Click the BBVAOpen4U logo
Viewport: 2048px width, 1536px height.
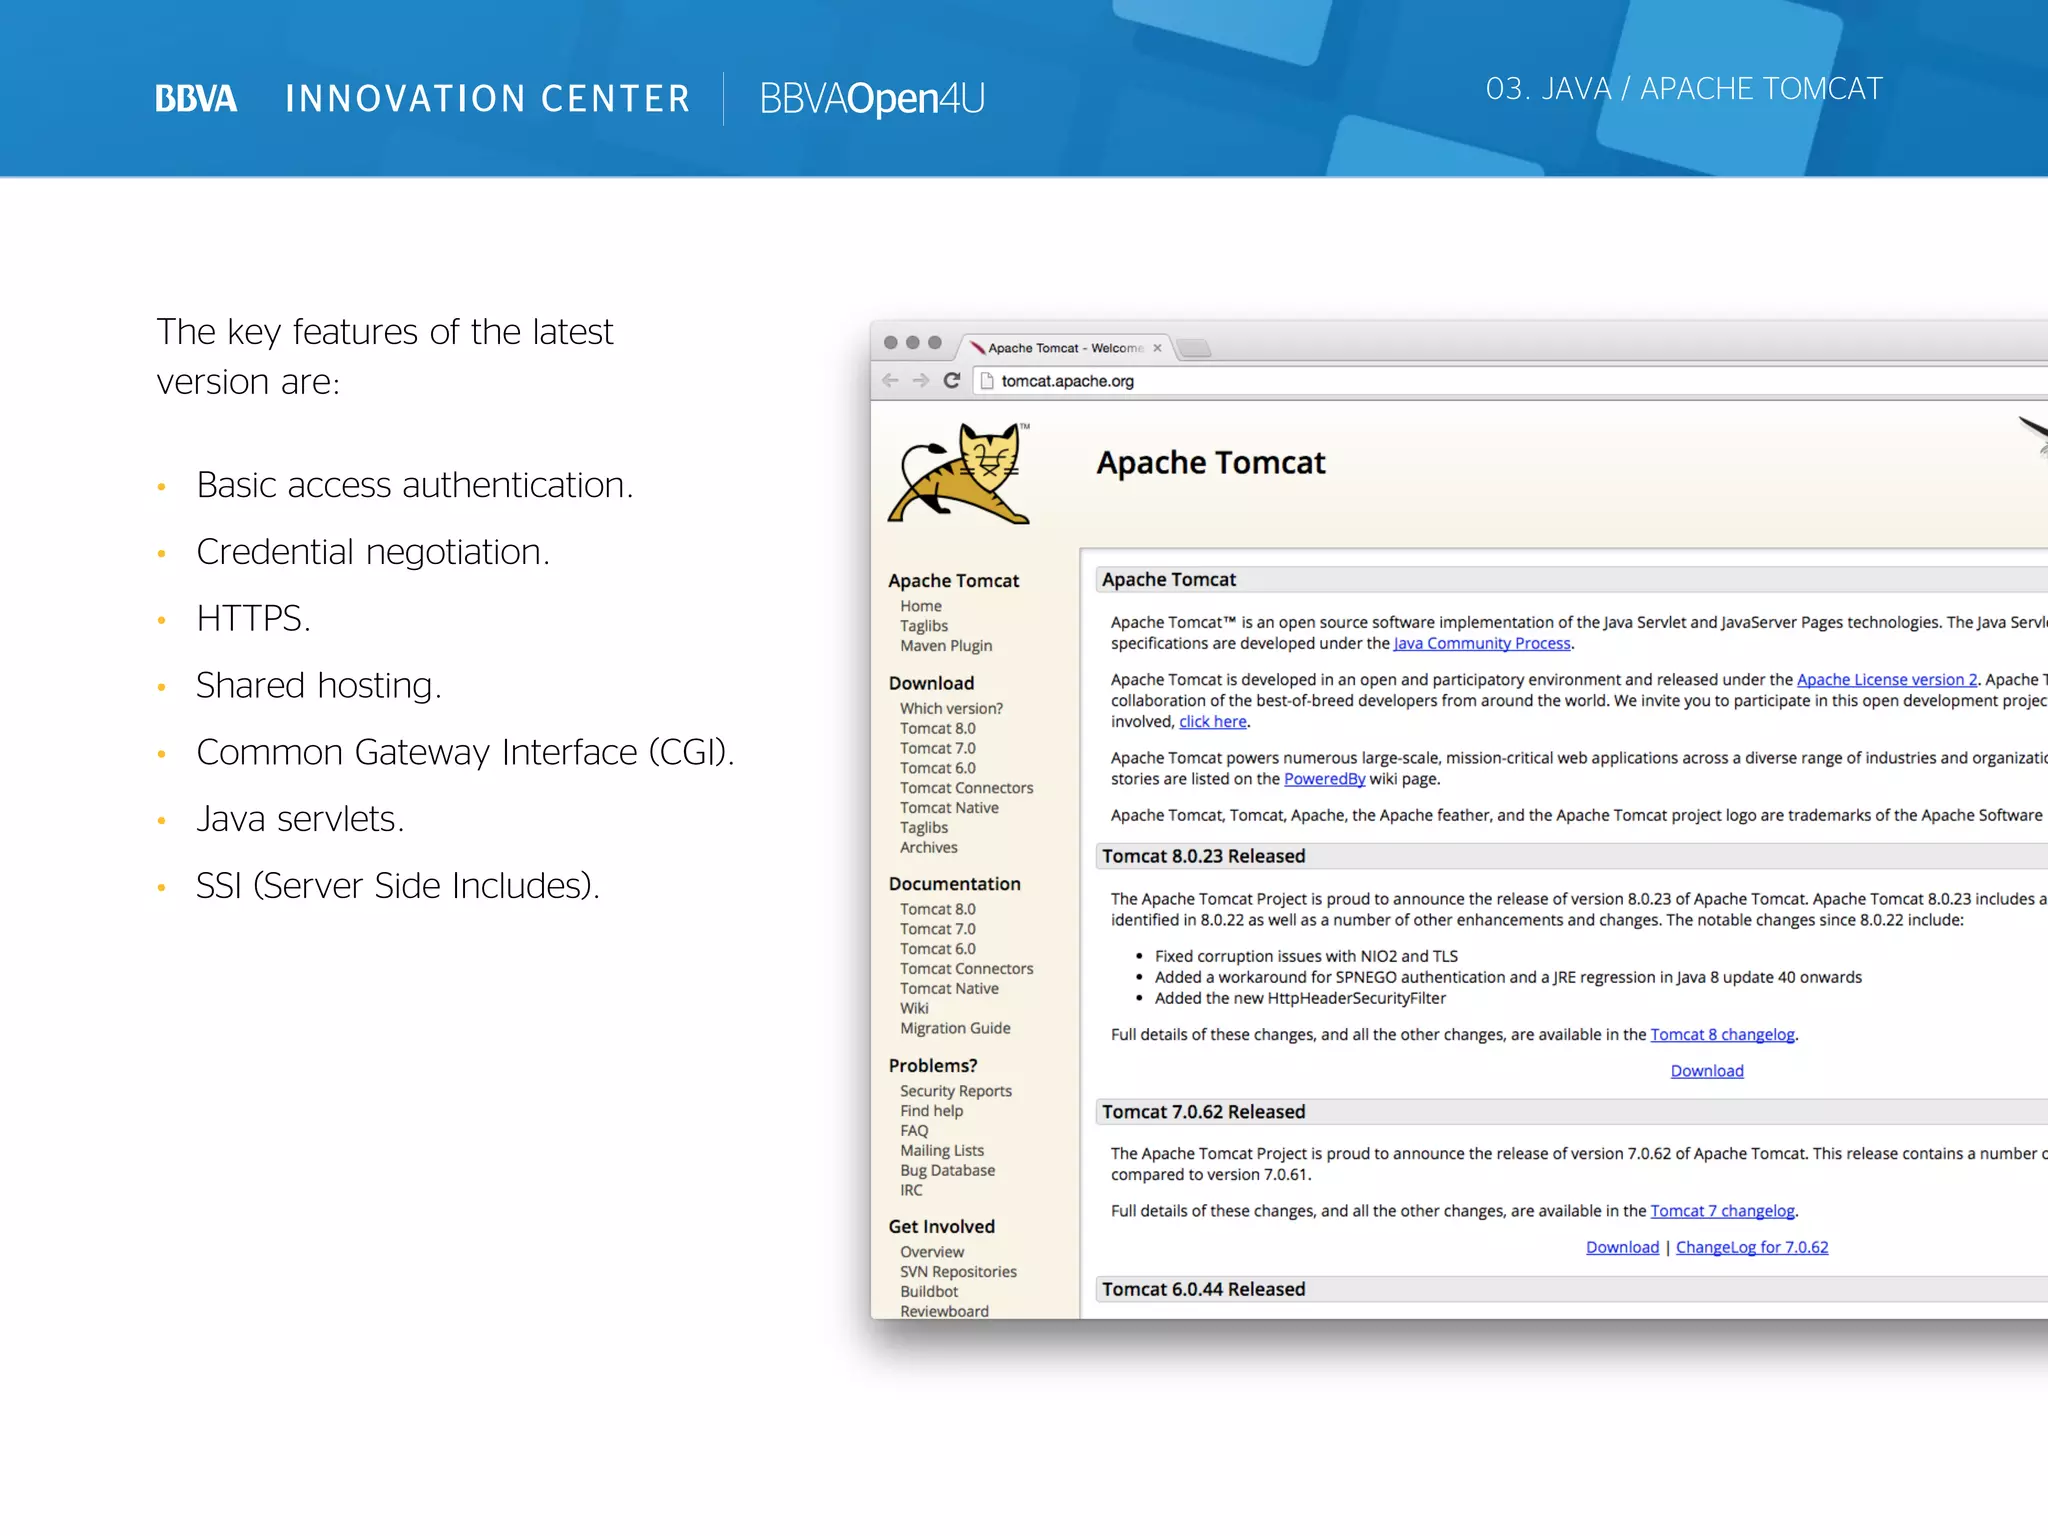click(872, 98)
